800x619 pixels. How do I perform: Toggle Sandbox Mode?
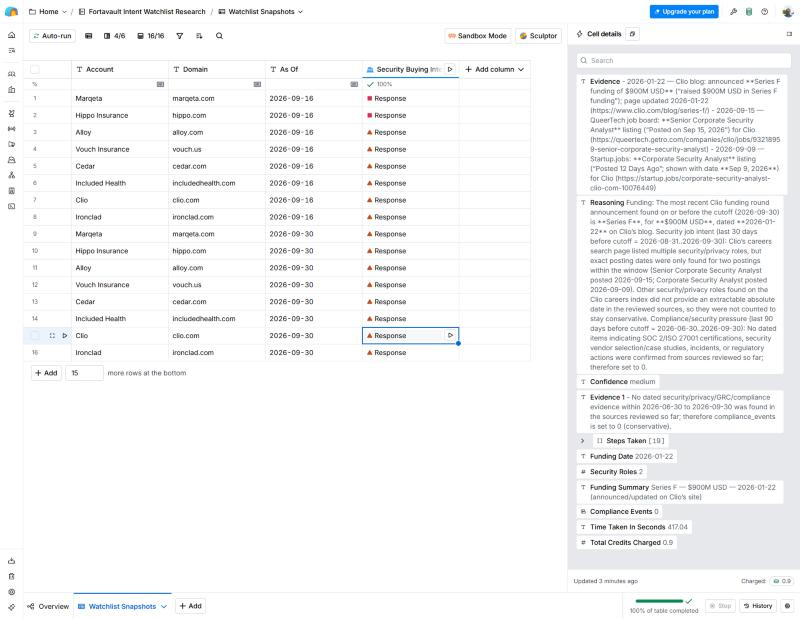(x=478, y=36)
